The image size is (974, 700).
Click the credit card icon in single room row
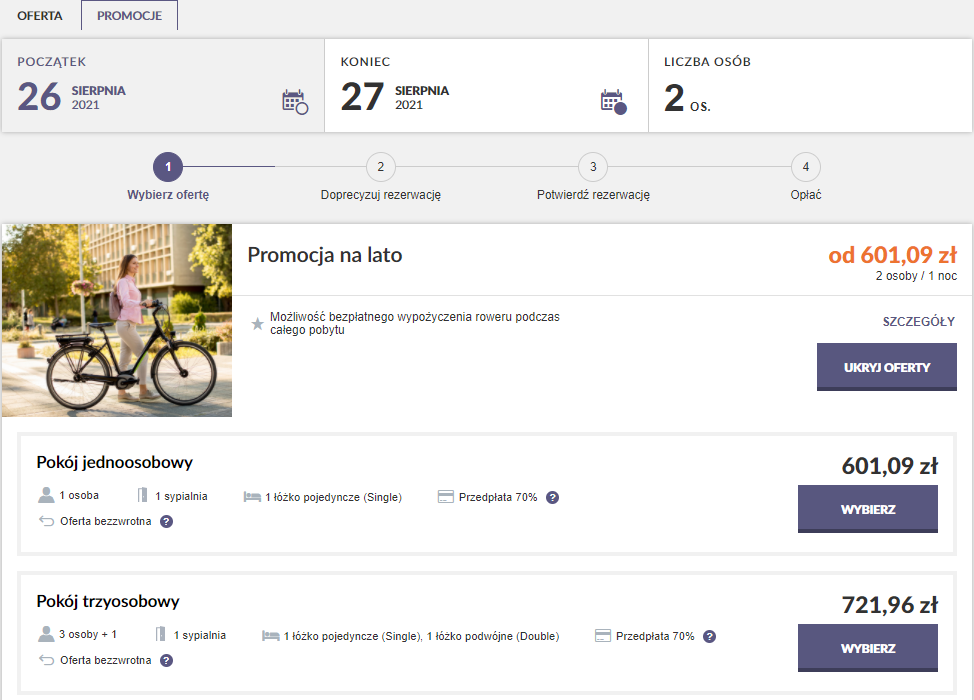[x=446, y=497]
